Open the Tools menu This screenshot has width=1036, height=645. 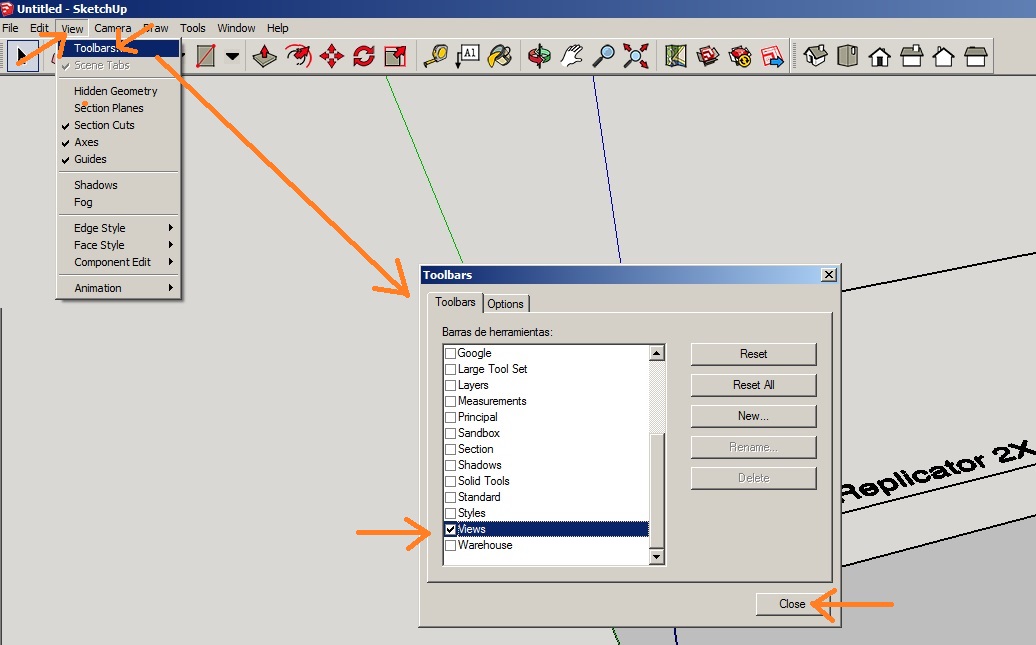193,28
